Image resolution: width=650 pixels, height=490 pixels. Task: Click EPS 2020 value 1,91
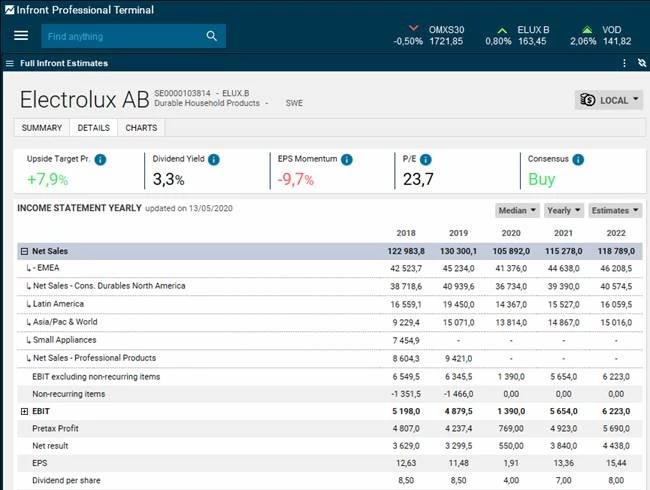(511, 463)
